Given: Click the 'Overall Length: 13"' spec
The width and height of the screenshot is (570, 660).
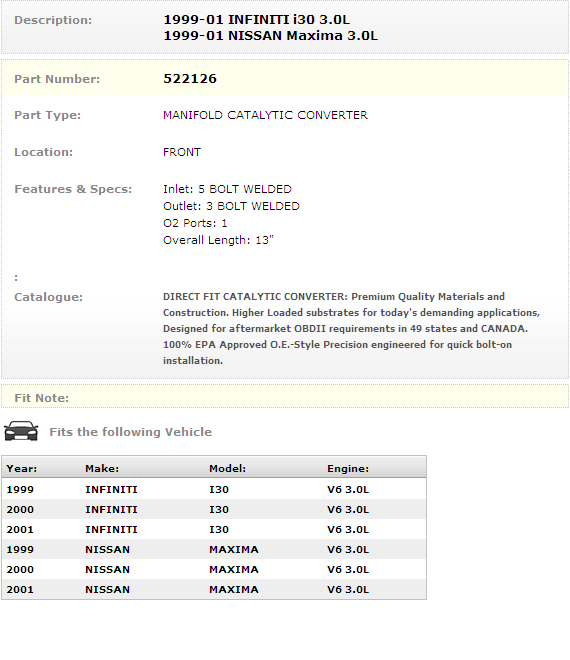Looking at the screenshot, I should click(x=218, y=240).
